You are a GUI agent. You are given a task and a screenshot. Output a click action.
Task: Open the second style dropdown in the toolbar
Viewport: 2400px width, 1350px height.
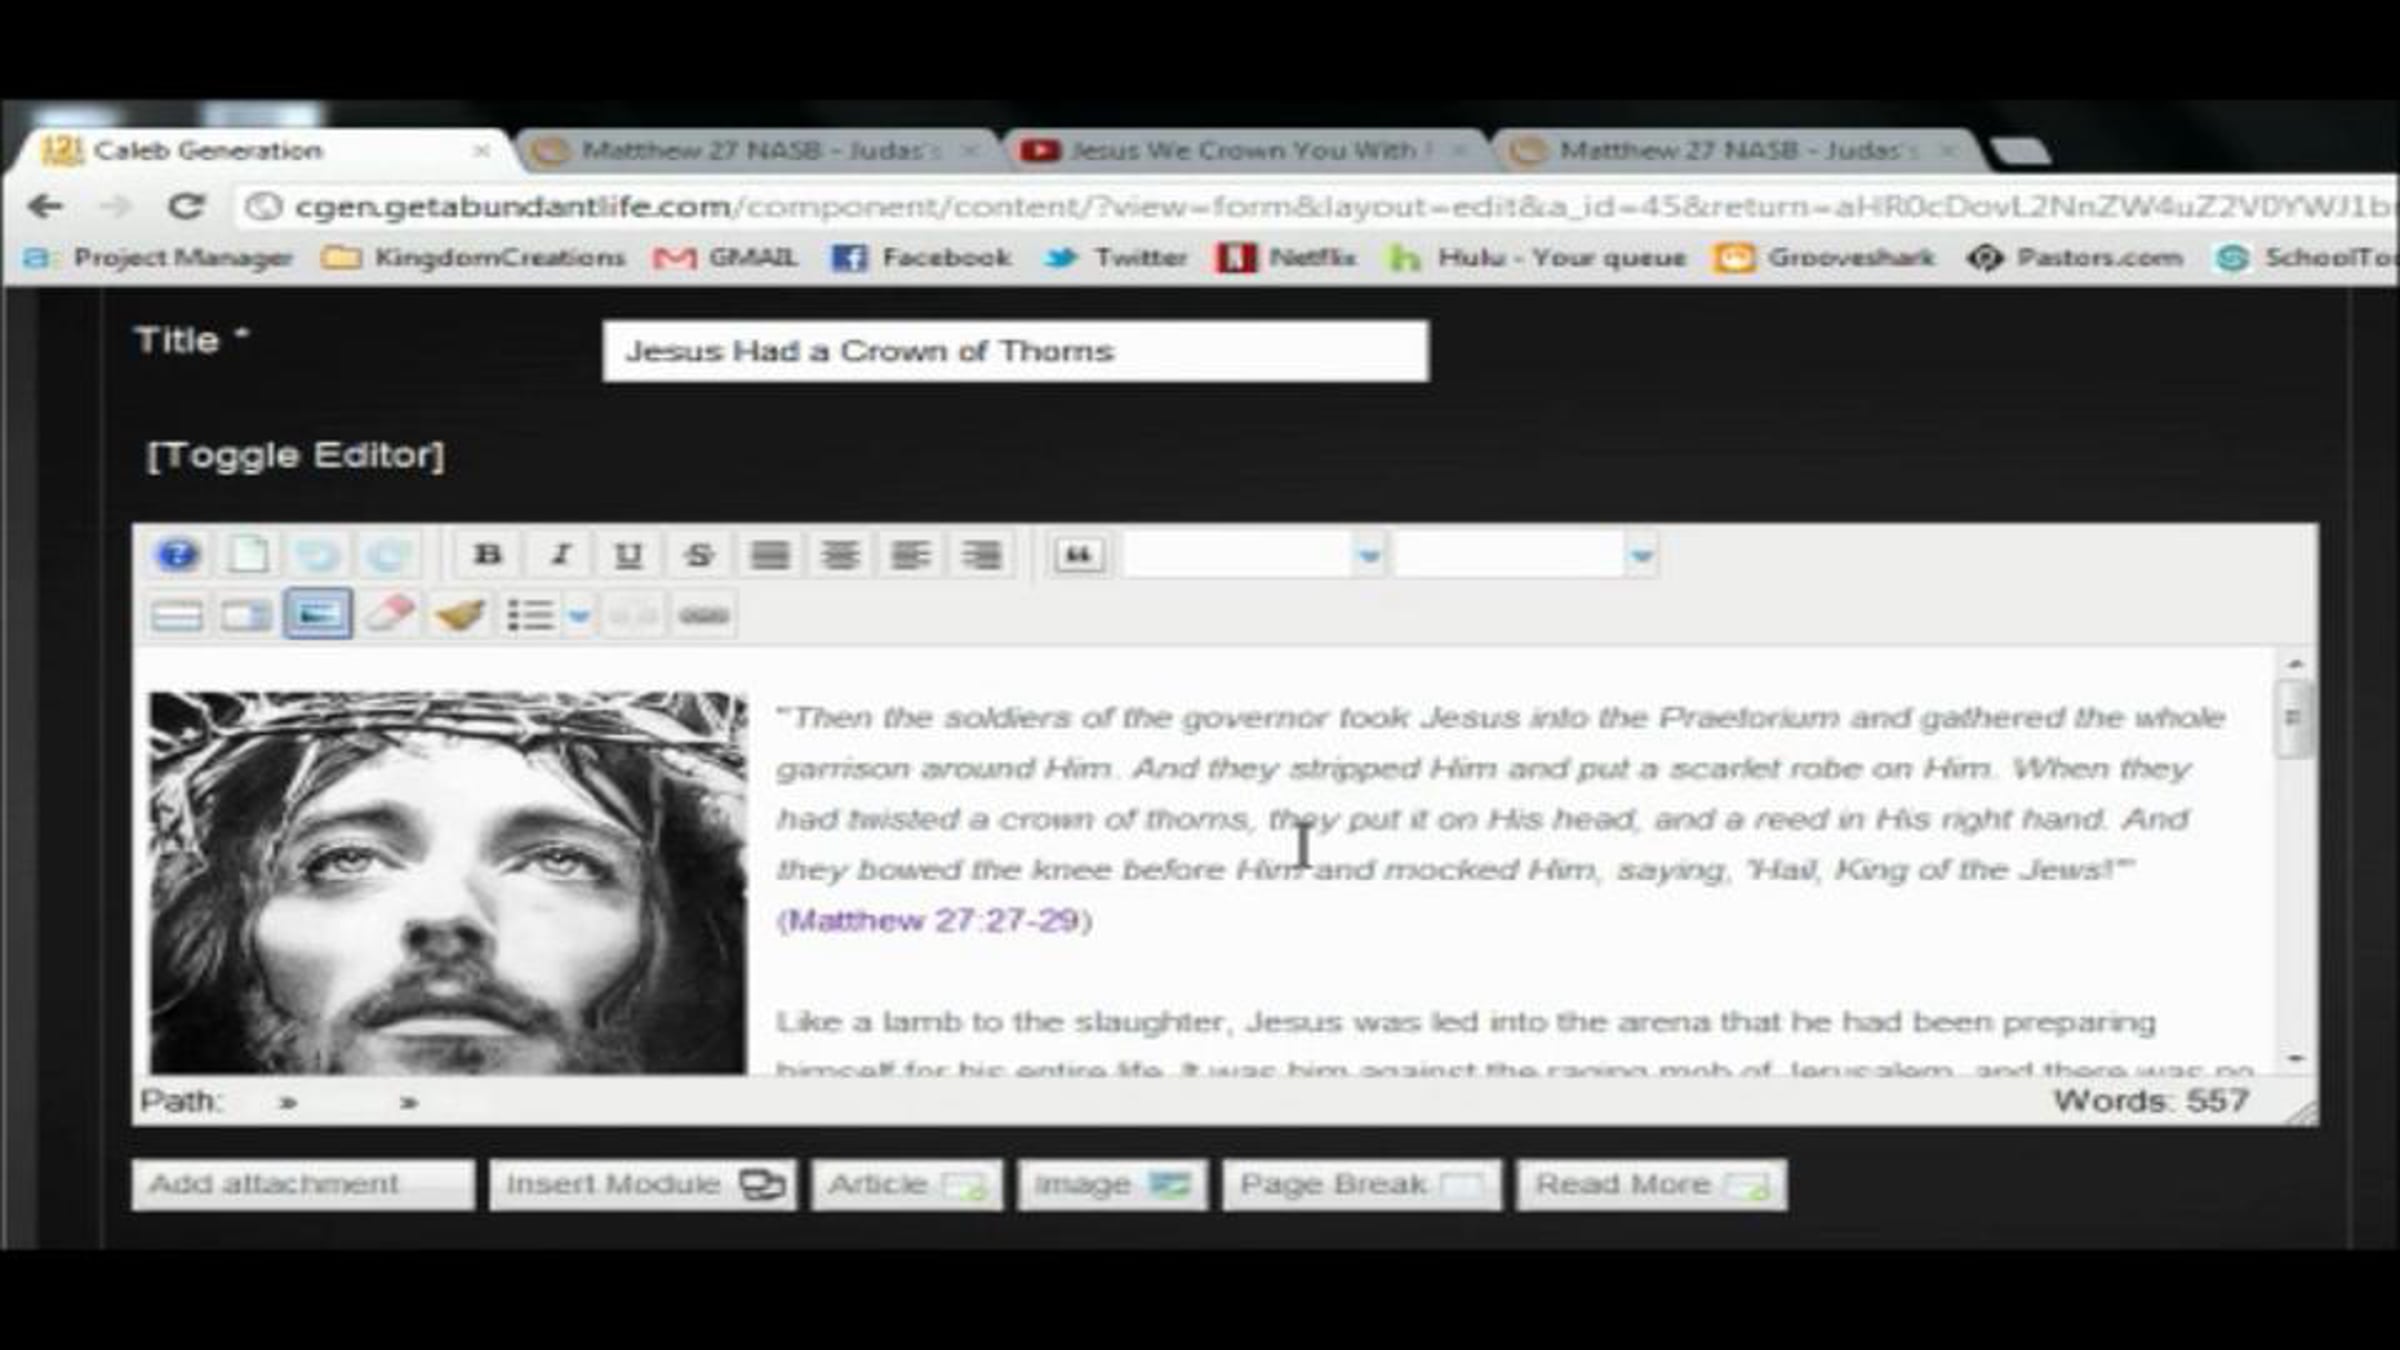[1640, 555]
